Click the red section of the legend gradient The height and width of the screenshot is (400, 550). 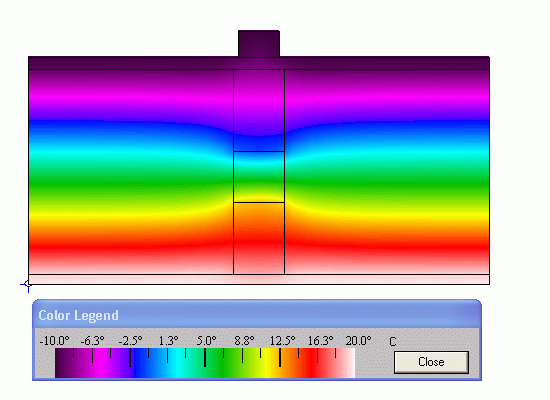[x=312, y=363]
